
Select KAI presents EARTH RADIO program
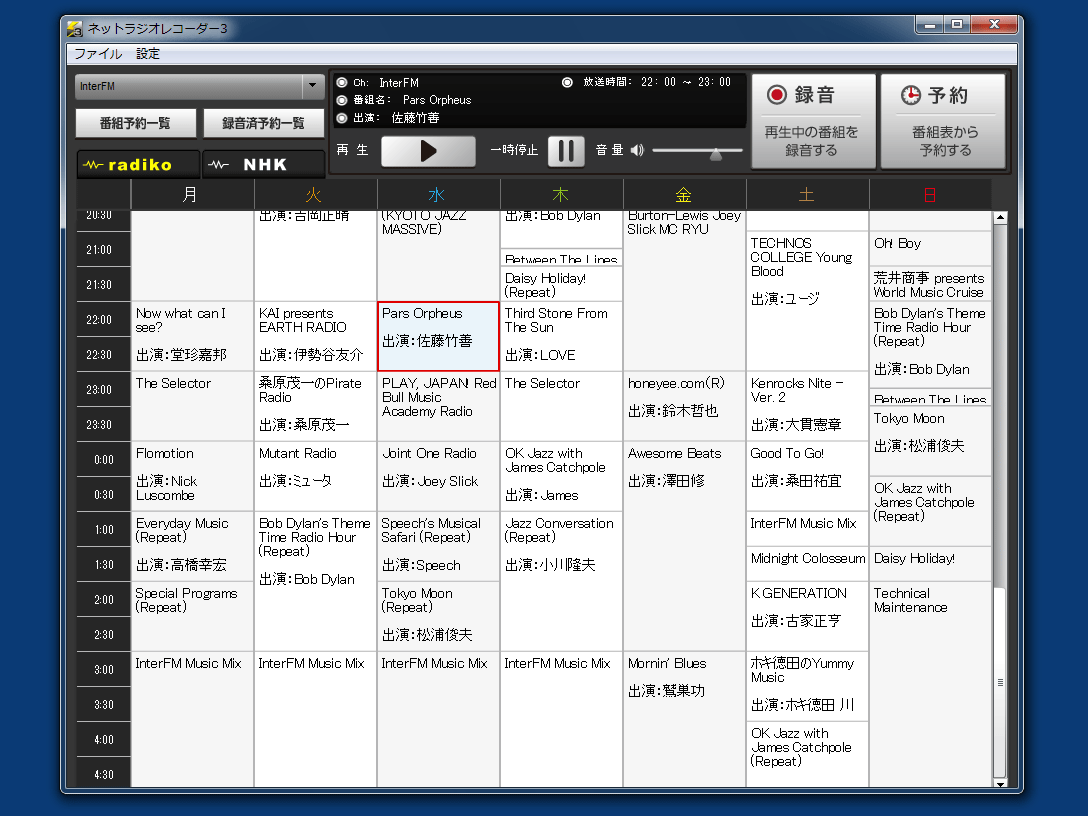pyautogui.click(x=316, y=336)
